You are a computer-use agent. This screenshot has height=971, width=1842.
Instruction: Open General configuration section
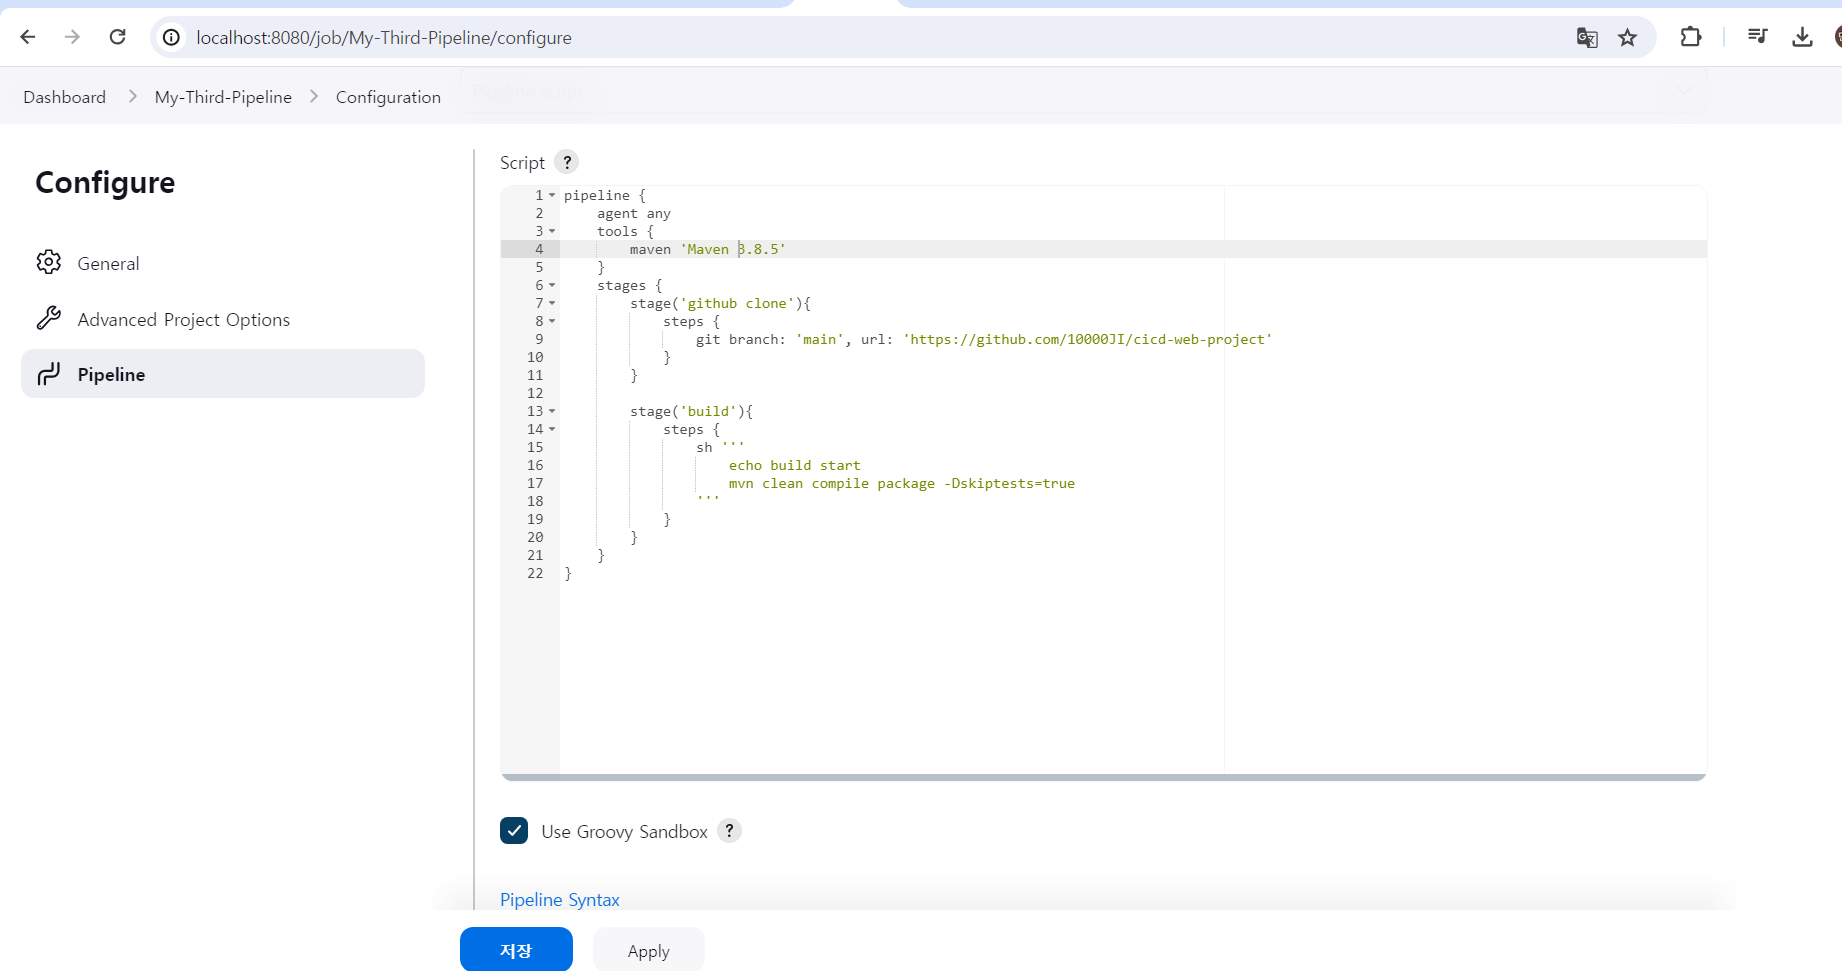[223, 263]
